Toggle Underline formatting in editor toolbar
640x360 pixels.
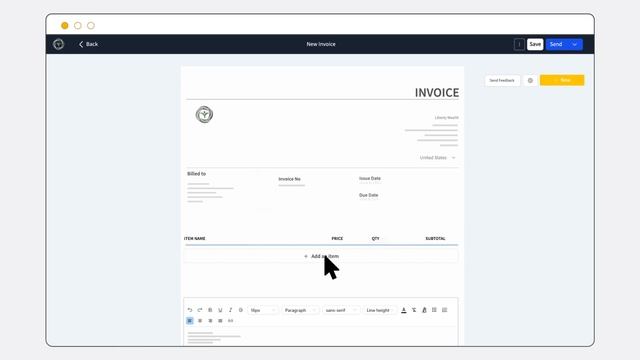220,310
